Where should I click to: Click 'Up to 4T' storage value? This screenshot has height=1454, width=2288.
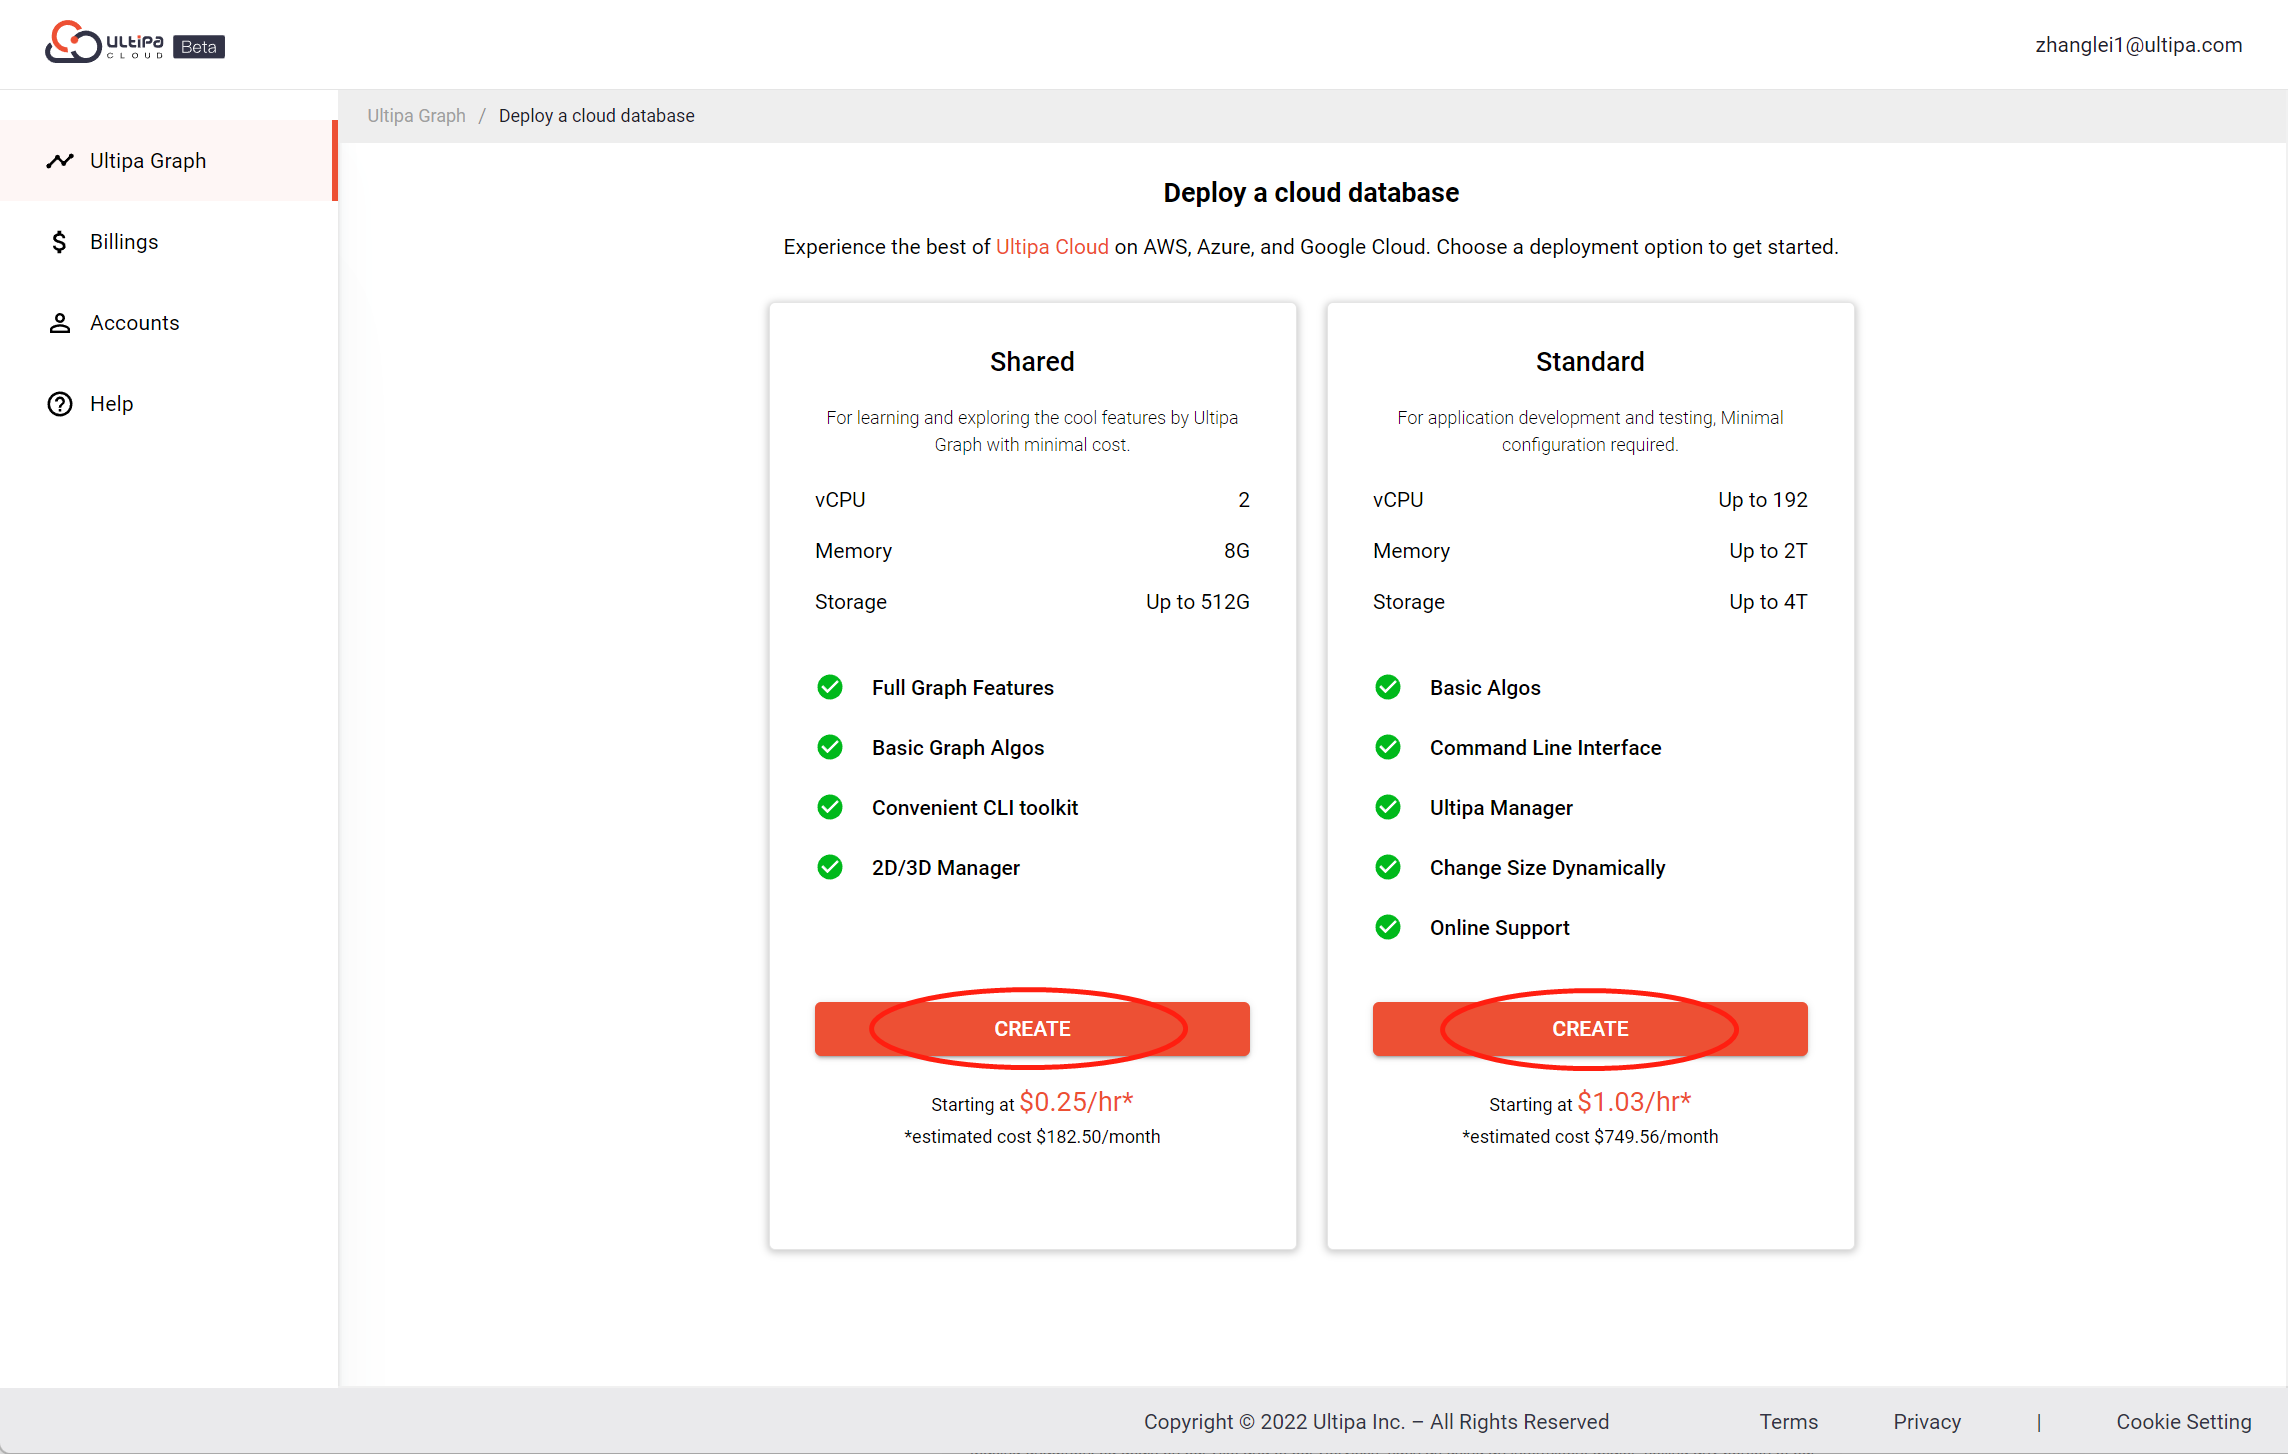click(1768, 602)
